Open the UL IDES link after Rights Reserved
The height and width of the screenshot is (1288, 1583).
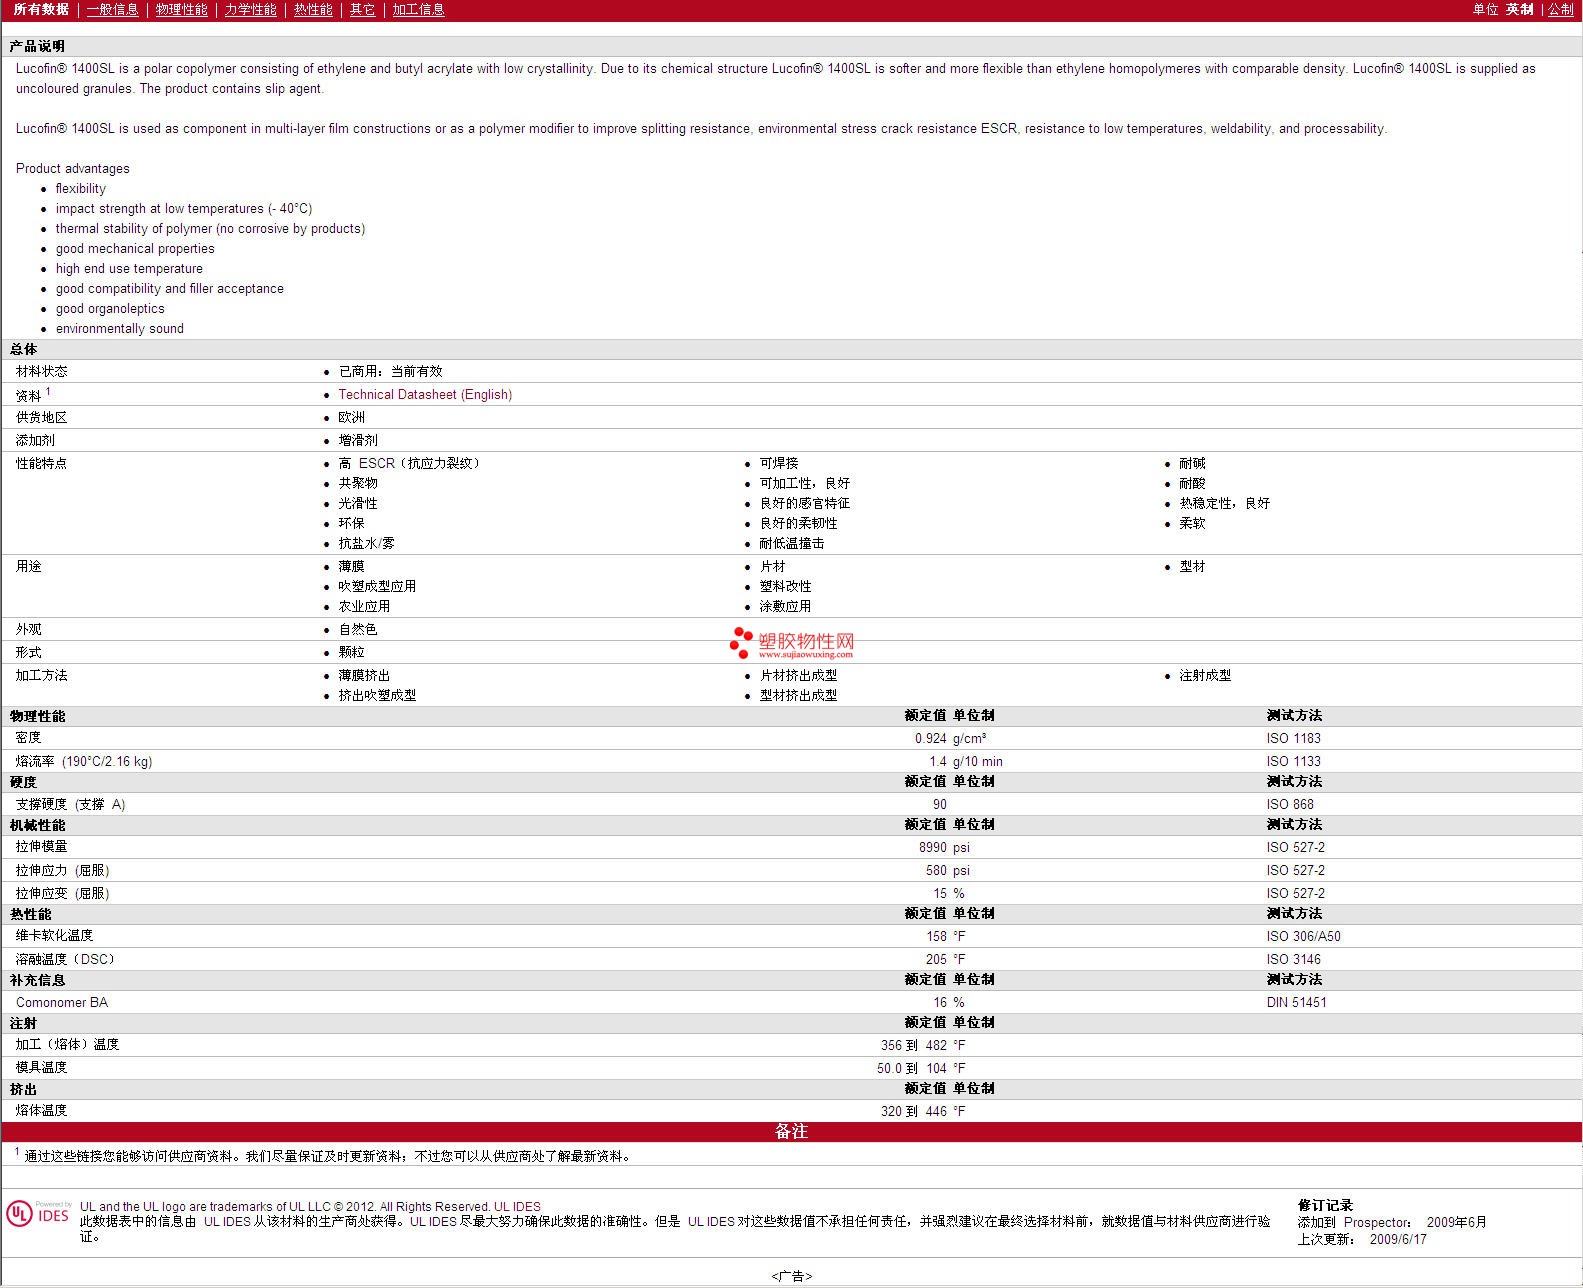[517, 1207]
